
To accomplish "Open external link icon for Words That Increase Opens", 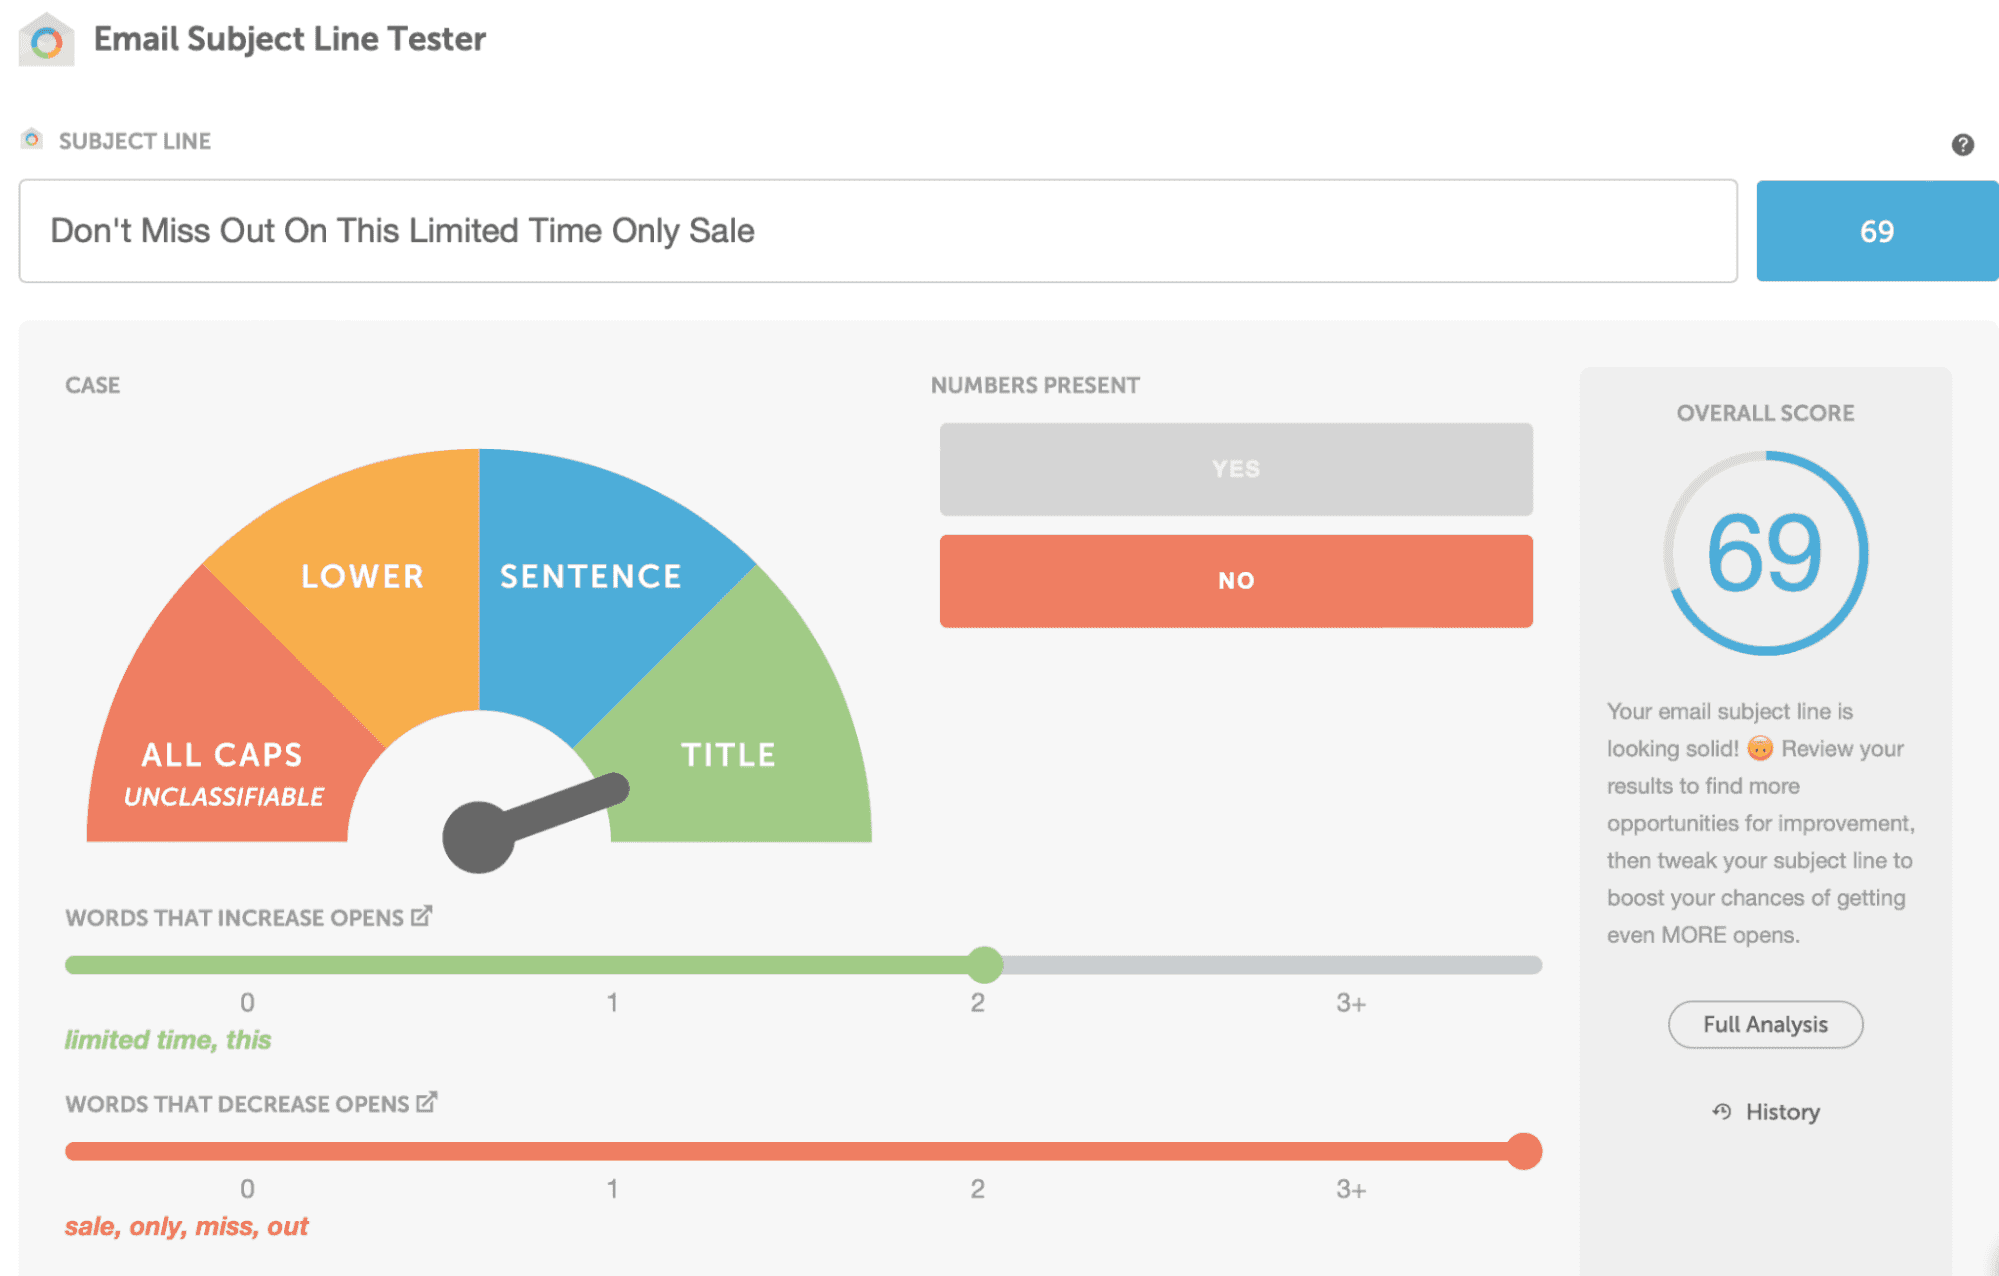I will tap(422, 916).
